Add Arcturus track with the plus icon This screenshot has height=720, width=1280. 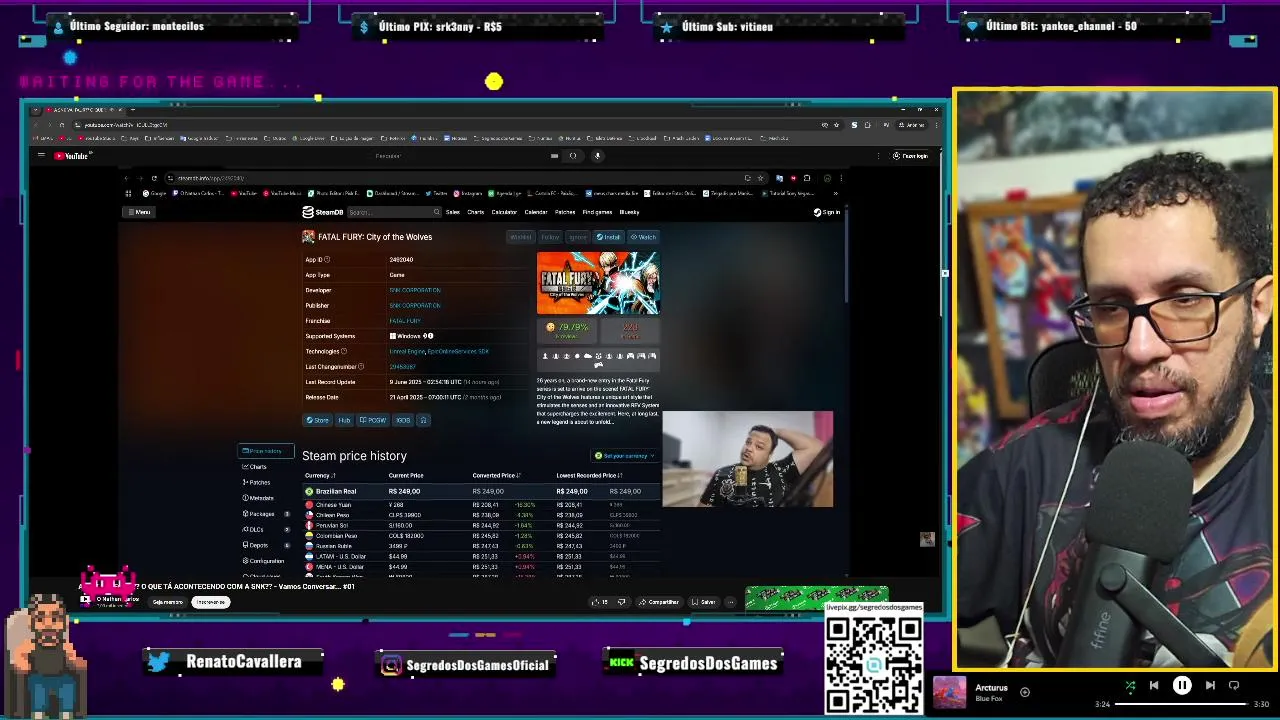[1025, 692]
